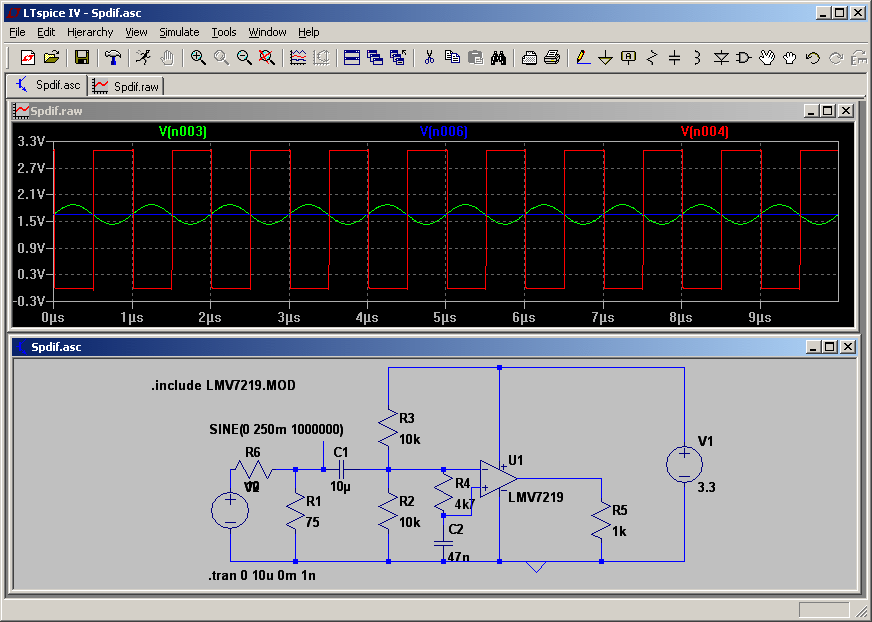Place an Inductor component
This screenshot has height=622, width=872.
pos(697,57)
